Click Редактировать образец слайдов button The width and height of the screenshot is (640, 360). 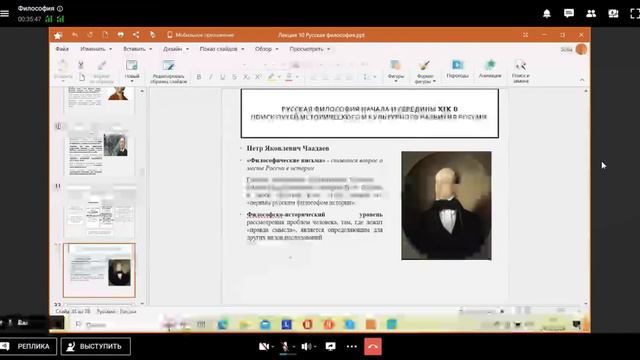[x=169, y=72]
